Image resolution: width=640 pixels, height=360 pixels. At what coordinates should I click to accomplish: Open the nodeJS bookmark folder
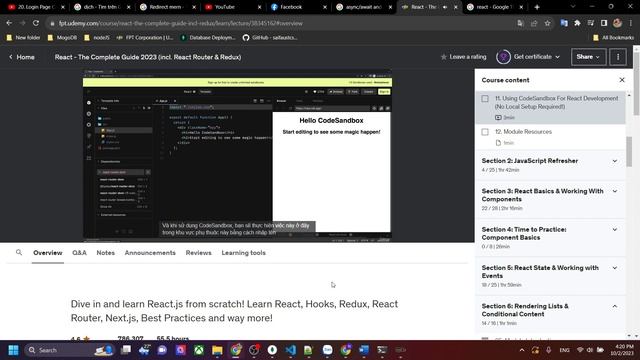tap(97, 38)
